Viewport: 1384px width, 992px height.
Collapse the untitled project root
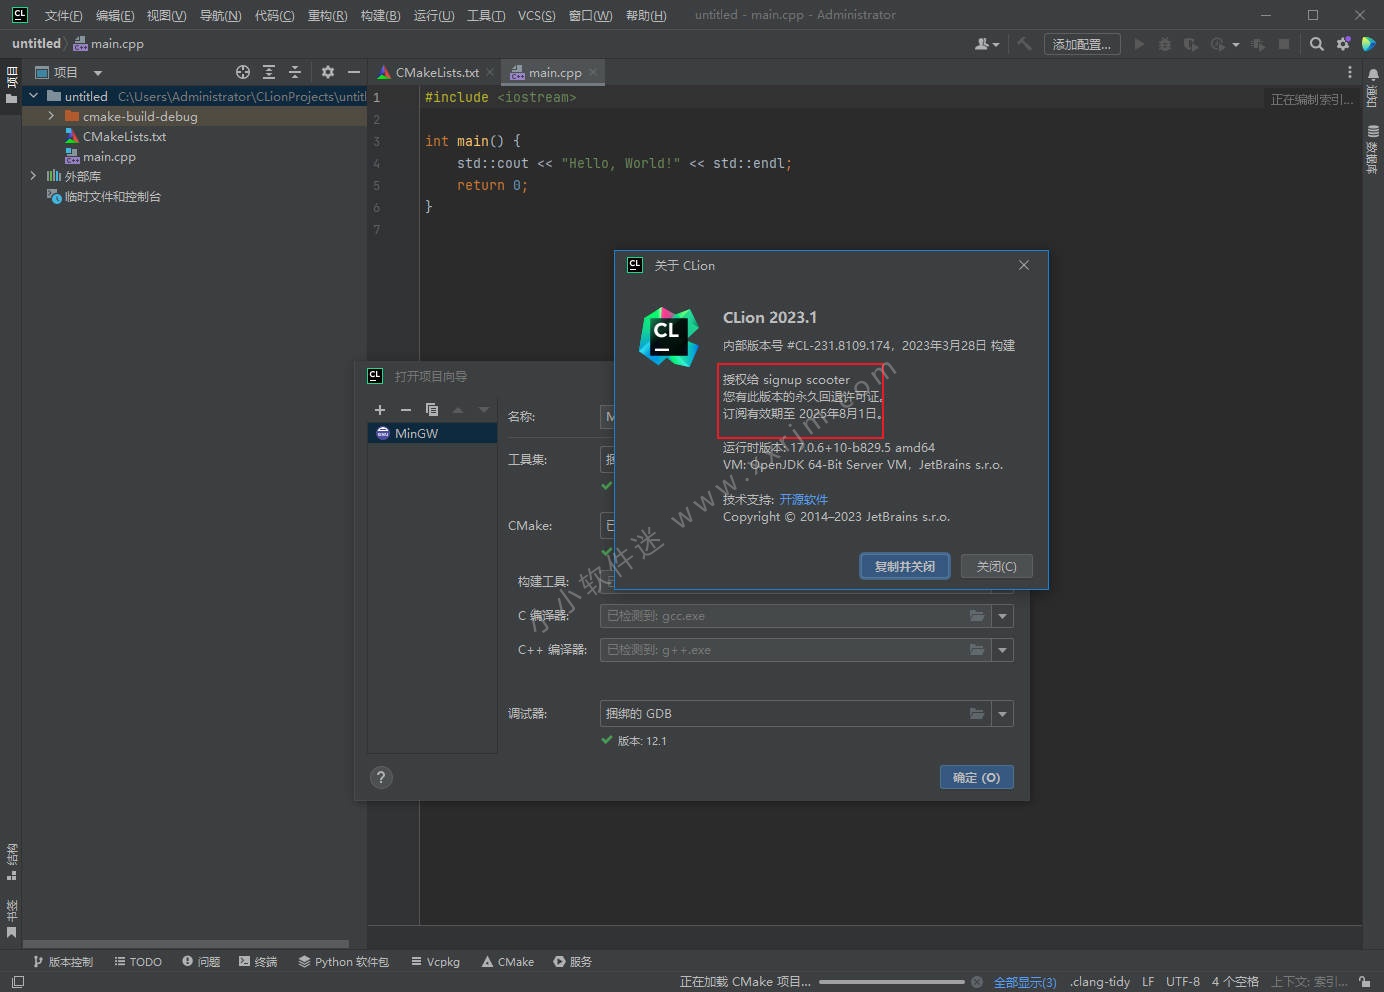(x=34, y=96)
